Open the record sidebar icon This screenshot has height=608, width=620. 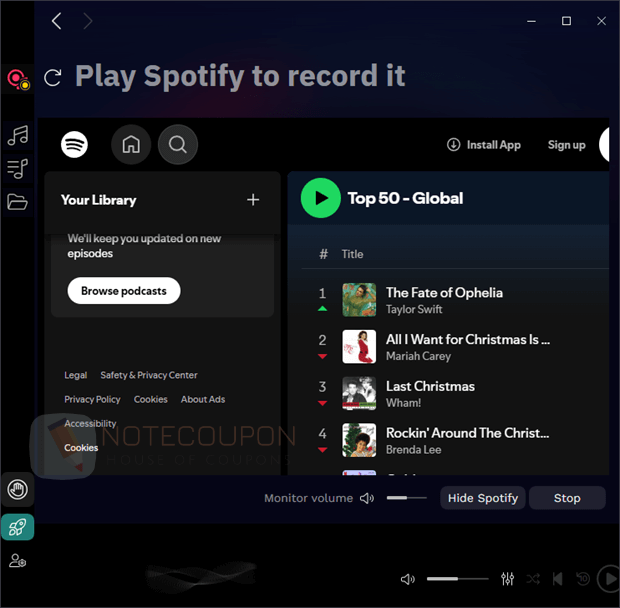coord(18,79)
